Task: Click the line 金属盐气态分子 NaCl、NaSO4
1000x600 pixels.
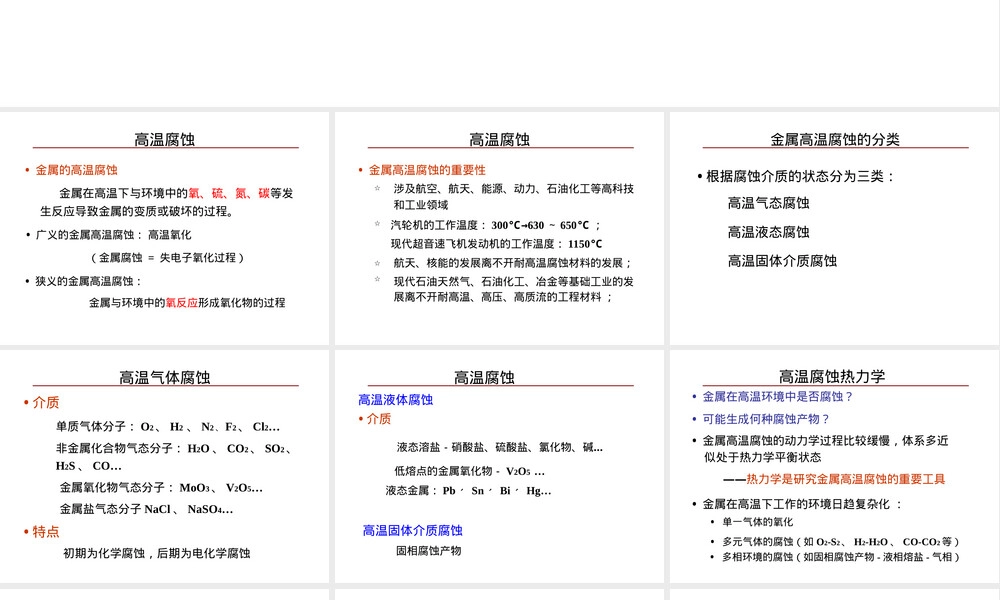Action: point(147,509)
